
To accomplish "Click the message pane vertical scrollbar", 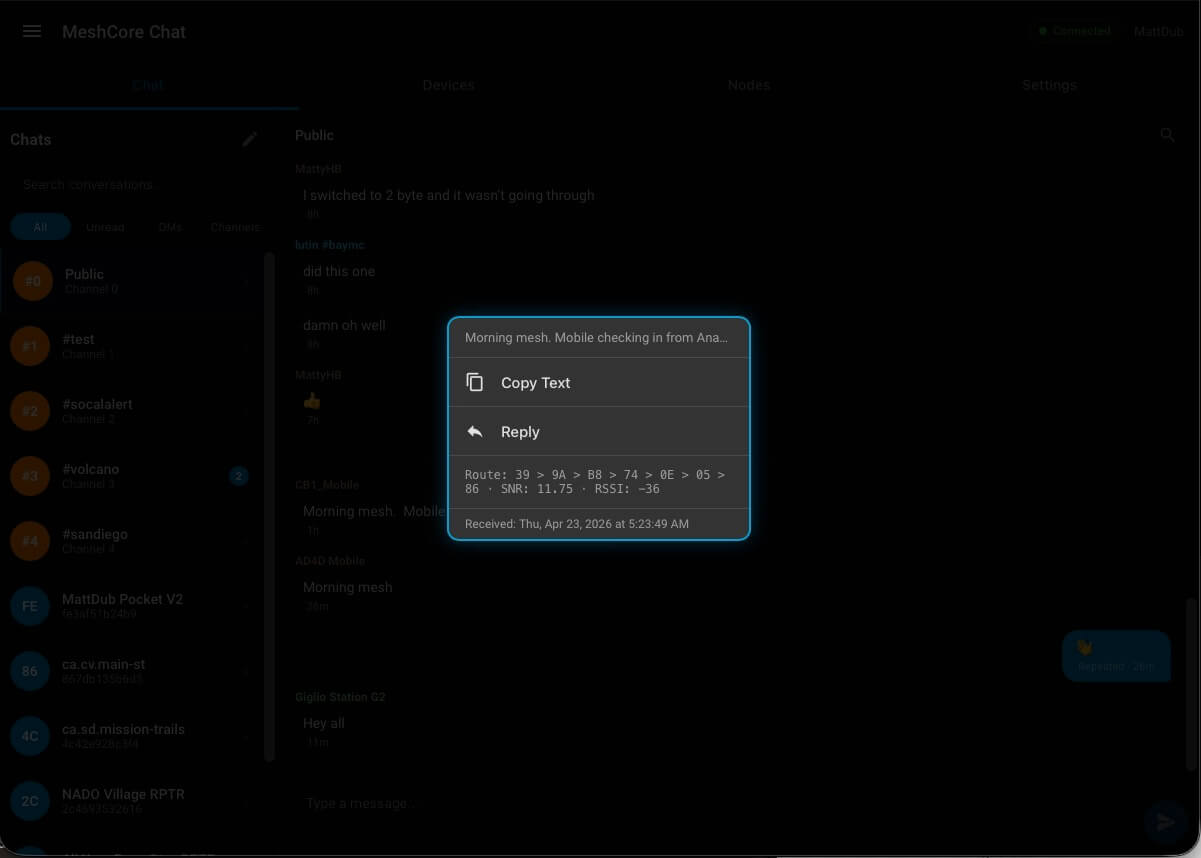I will [1190, 685].
